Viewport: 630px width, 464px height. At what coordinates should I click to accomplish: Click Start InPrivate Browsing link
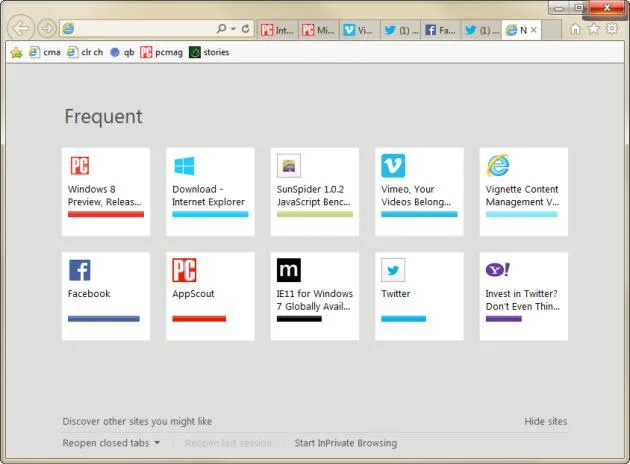tap(345, 443)
